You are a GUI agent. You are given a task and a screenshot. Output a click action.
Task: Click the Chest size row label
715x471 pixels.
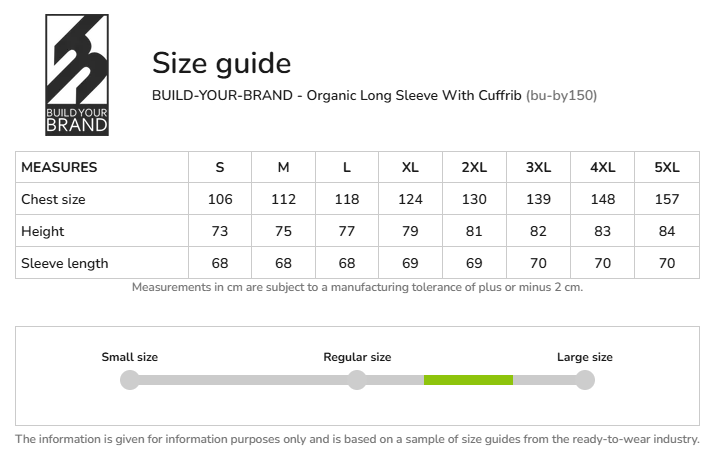(x=54, y=199)
